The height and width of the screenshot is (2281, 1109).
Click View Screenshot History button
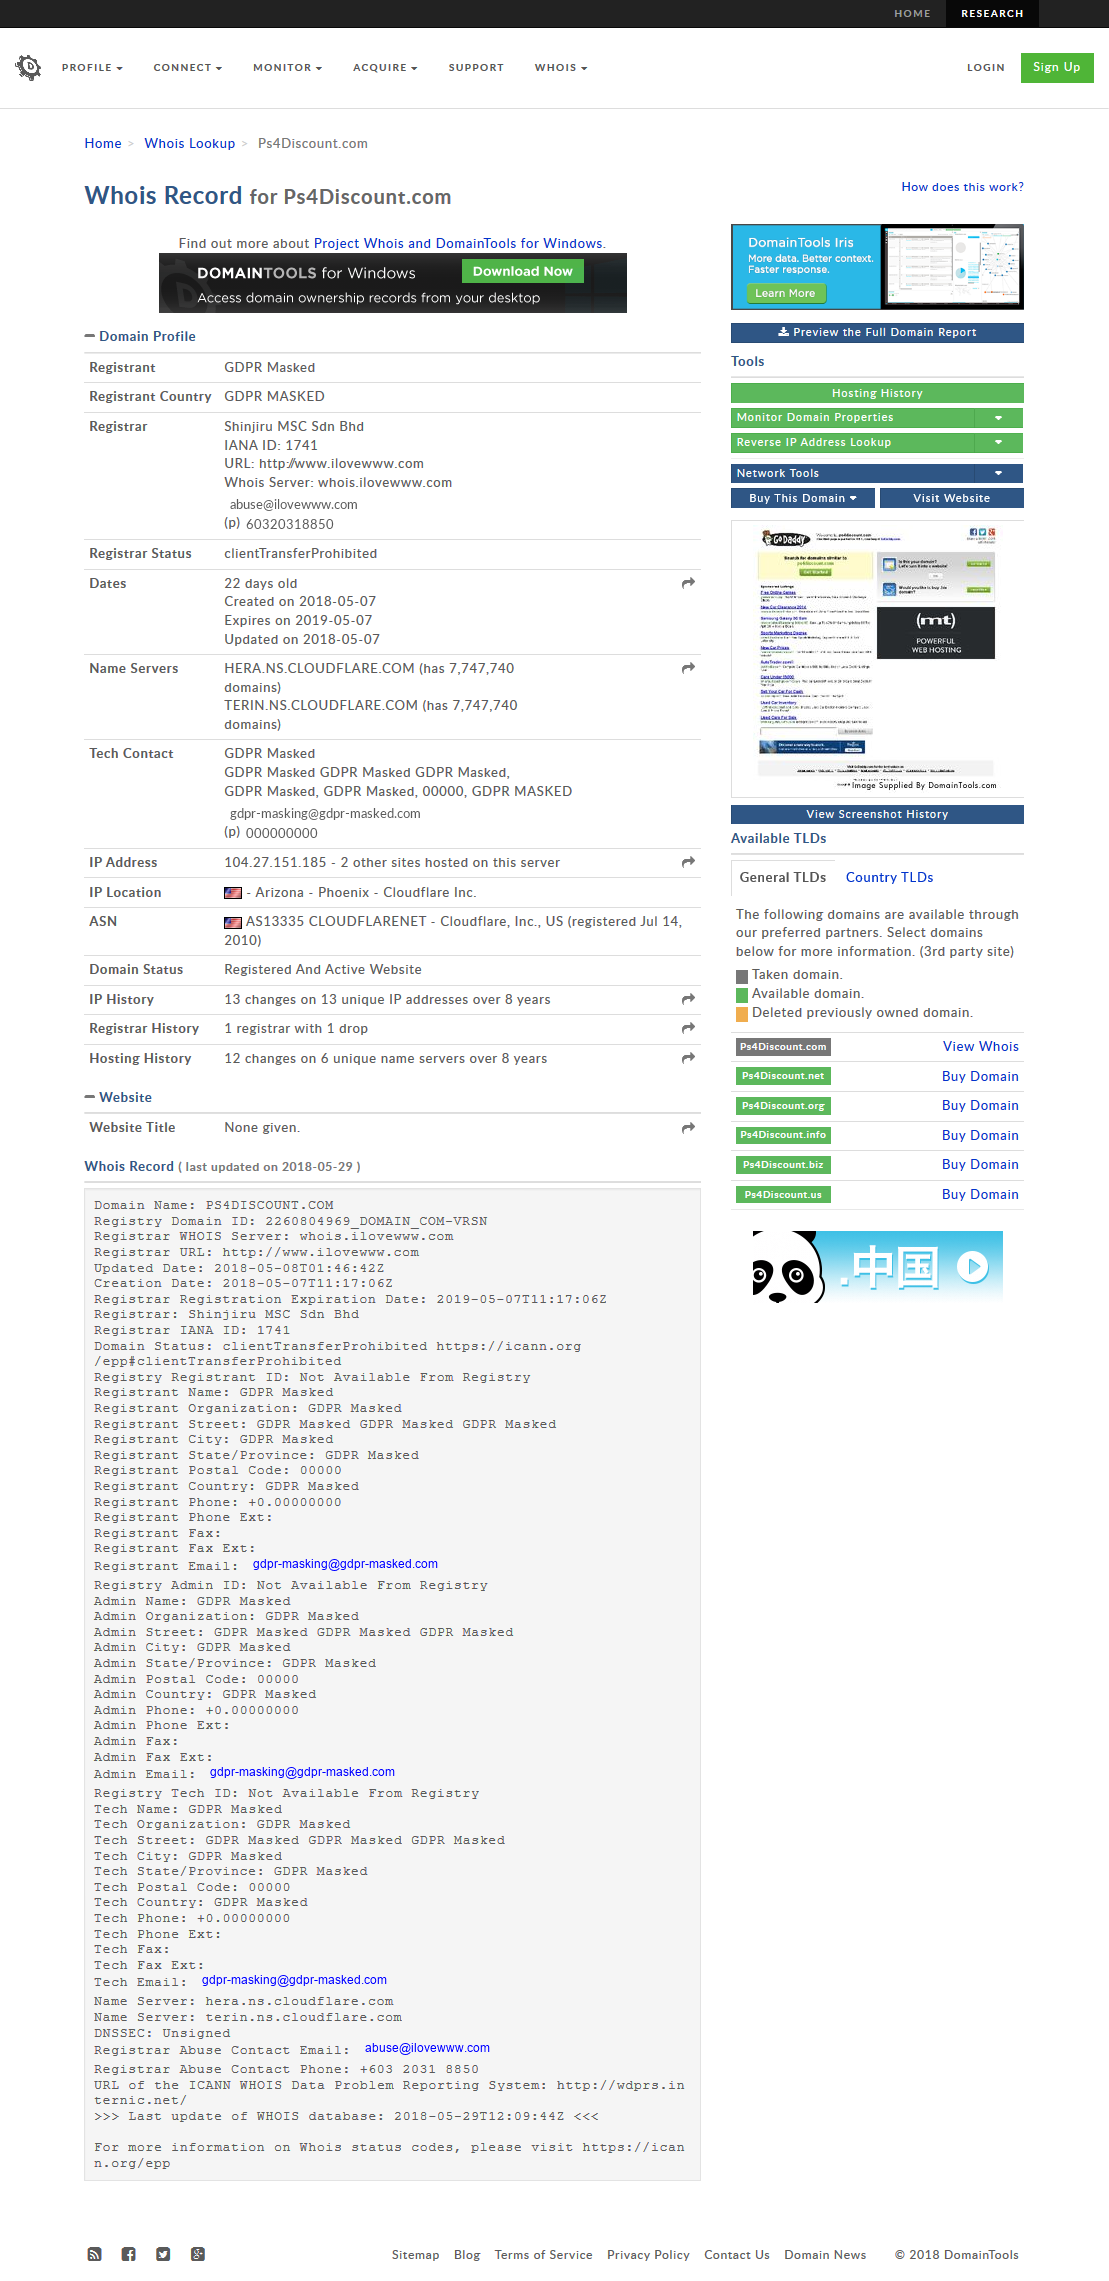coord(877,814)
